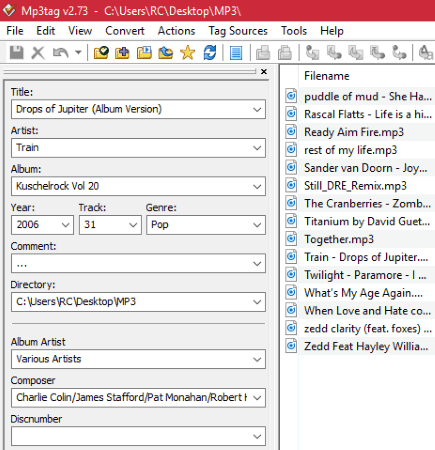Click the Select all files list icon
Viewport: 435px width, 450px height.
236,53
